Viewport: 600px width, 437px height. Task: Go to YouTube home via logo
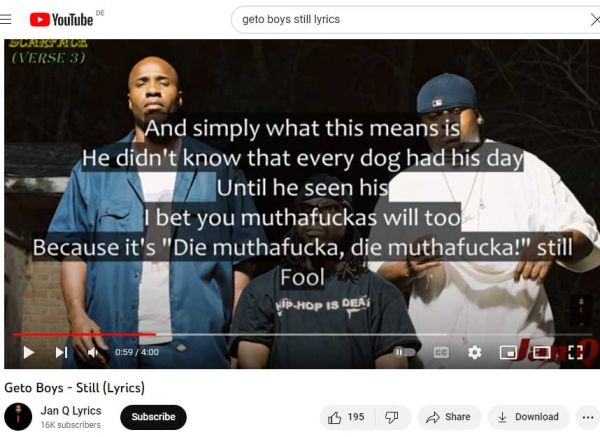(61, 20)
